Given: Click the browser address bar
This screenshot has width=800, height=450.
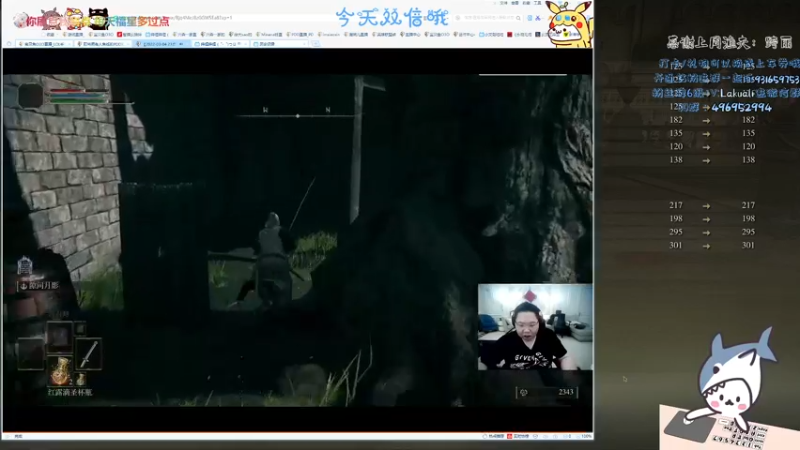Looking at the screenshot, I should [x=245, y=18].
